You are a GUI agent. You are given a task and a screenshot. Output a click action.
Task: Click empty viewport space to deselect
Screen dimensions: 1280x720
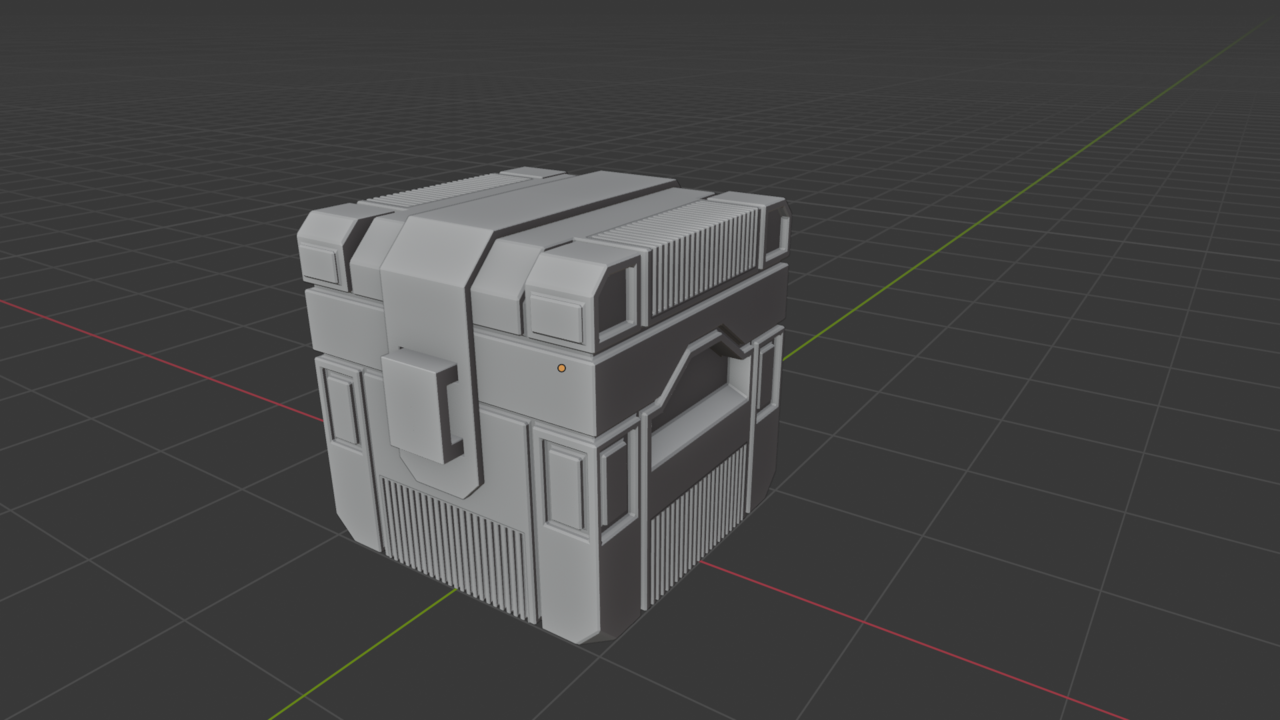coord(1050,150)
